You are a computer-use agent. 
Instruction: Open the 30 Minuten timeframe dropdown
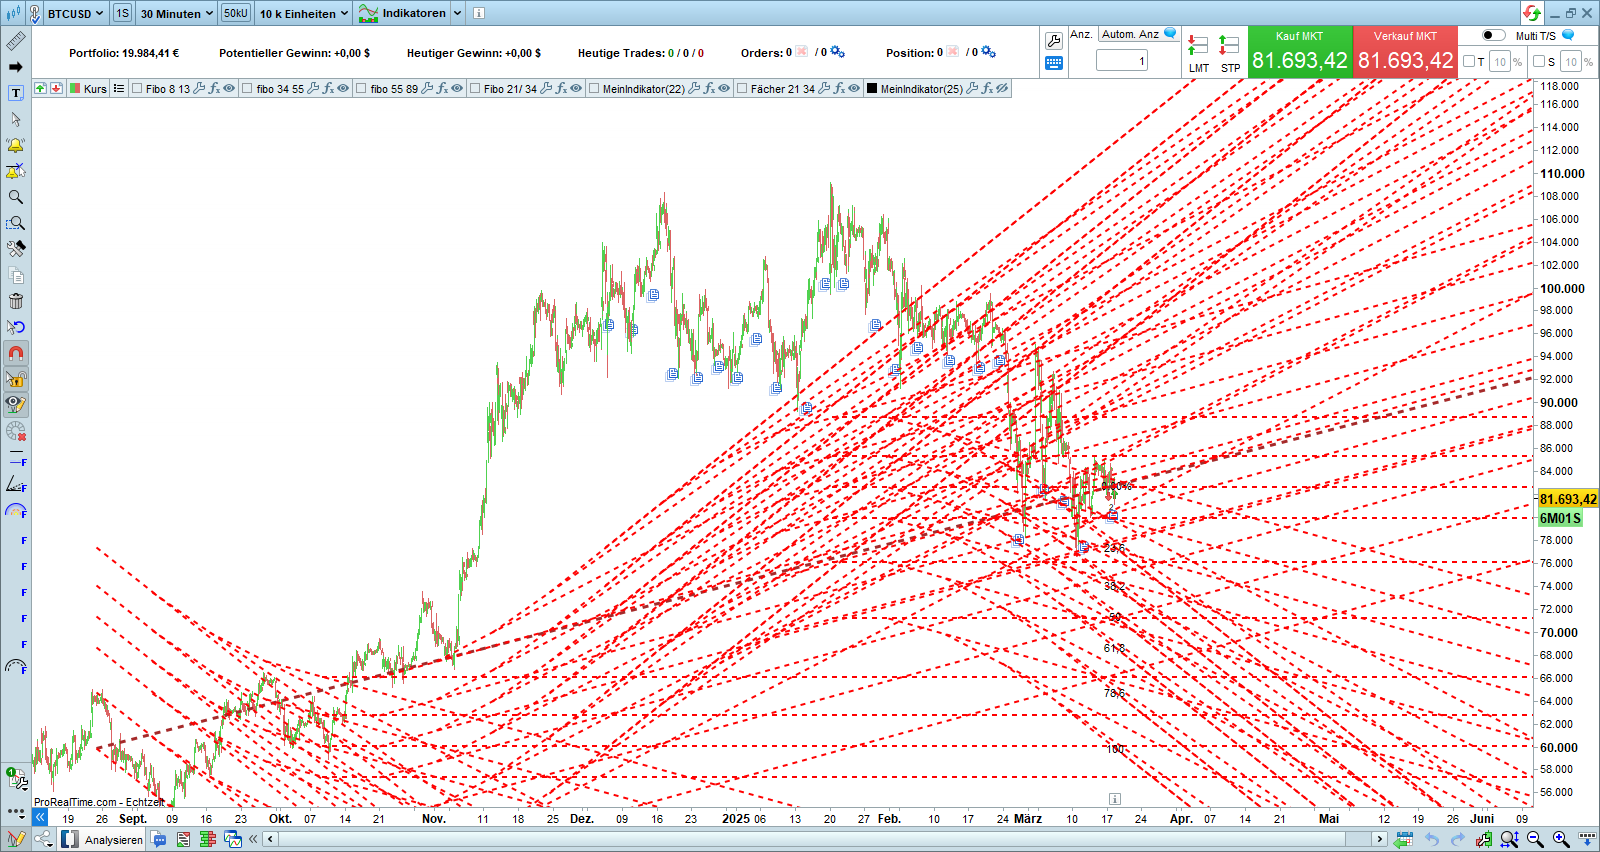pyautogui.click(x=177, y=13)
